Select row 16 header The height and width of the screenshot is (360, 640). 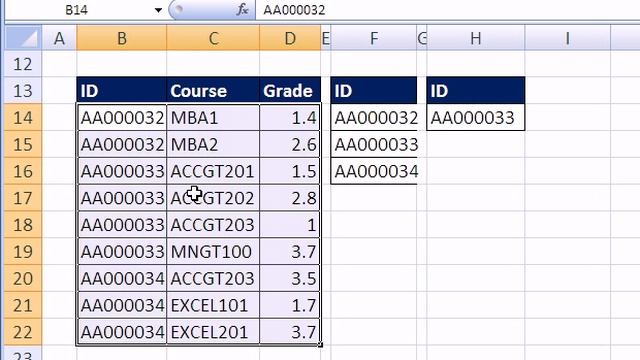[x=23, y=171]
